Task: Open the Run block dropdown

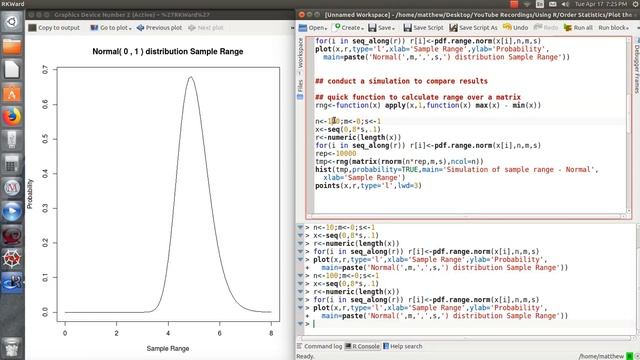Action: pyautogui.click(x=613, y=28)
